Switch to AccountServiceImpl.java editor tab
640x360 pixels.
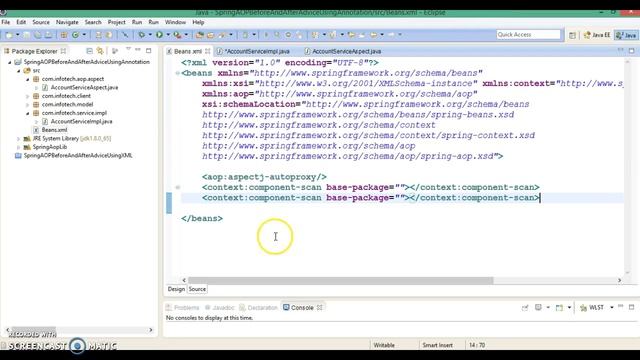click(x=253, y=51)
